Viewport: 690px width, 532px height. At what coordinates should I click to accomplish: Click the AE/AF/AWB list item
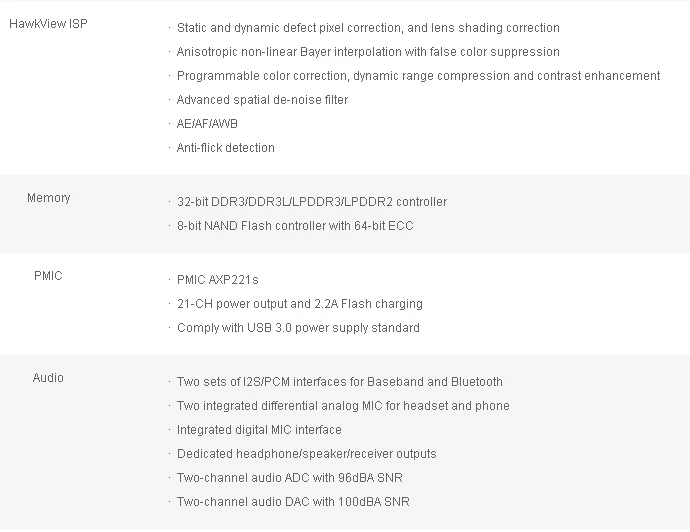point(207,124)
